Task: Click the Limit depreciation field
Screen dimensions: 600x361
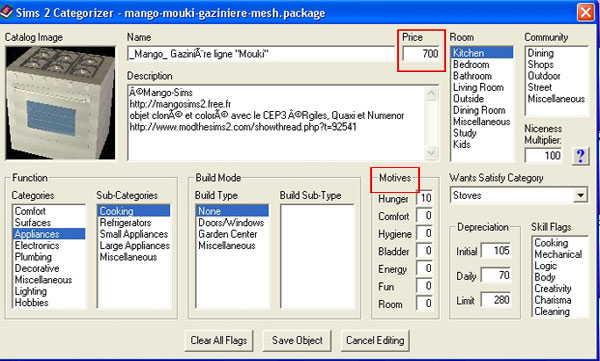Action: [496, 300]
